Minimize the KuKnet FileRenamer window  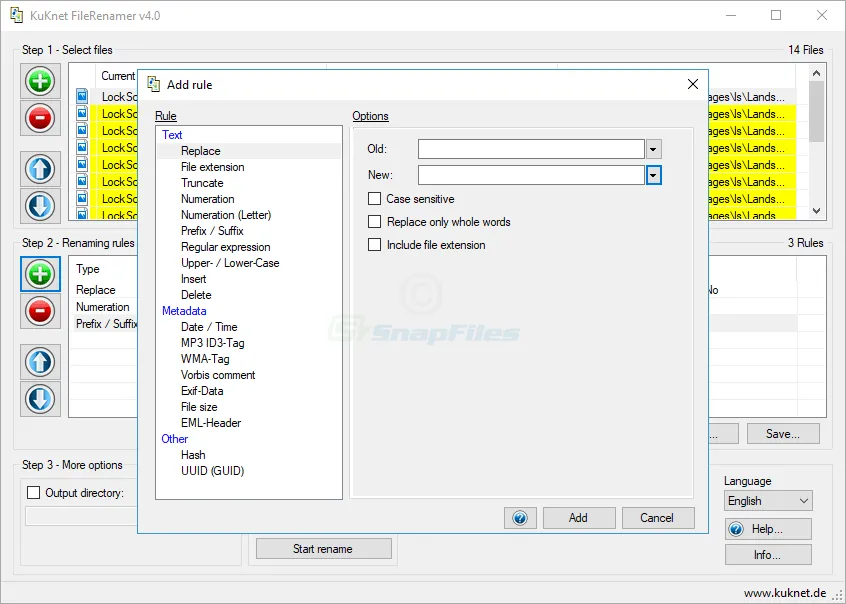(731, 15)
